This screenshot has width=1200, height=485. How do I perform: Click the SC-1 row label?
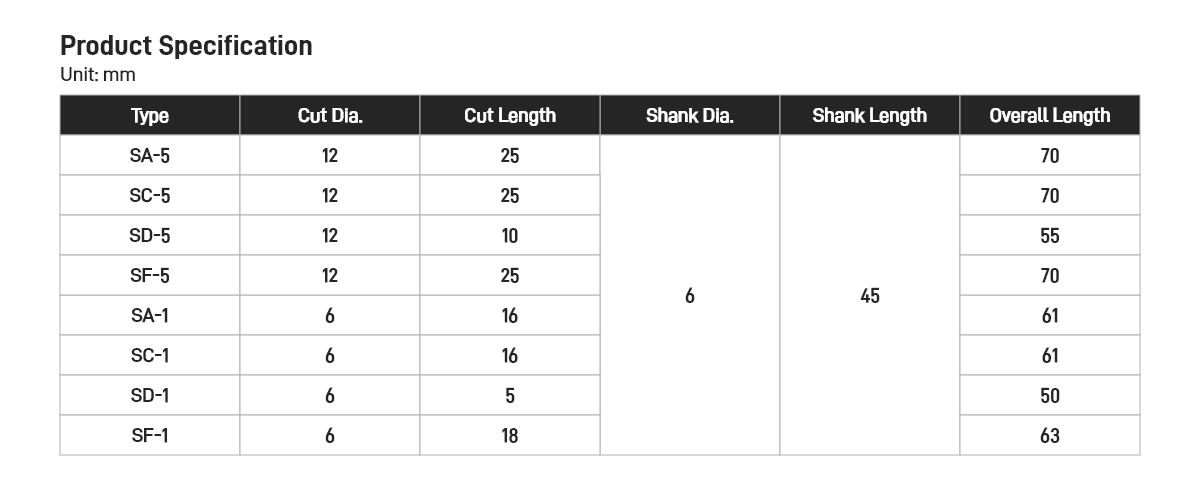pyautogui.click(x=150, y=356)
